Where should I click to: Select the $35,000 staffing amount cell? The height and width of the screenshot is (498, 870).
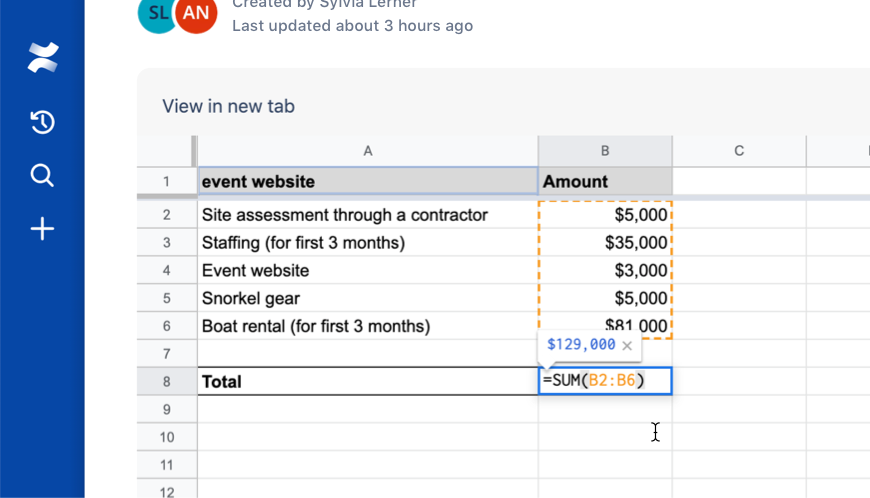pyautogui.click(x=605, y=242)
